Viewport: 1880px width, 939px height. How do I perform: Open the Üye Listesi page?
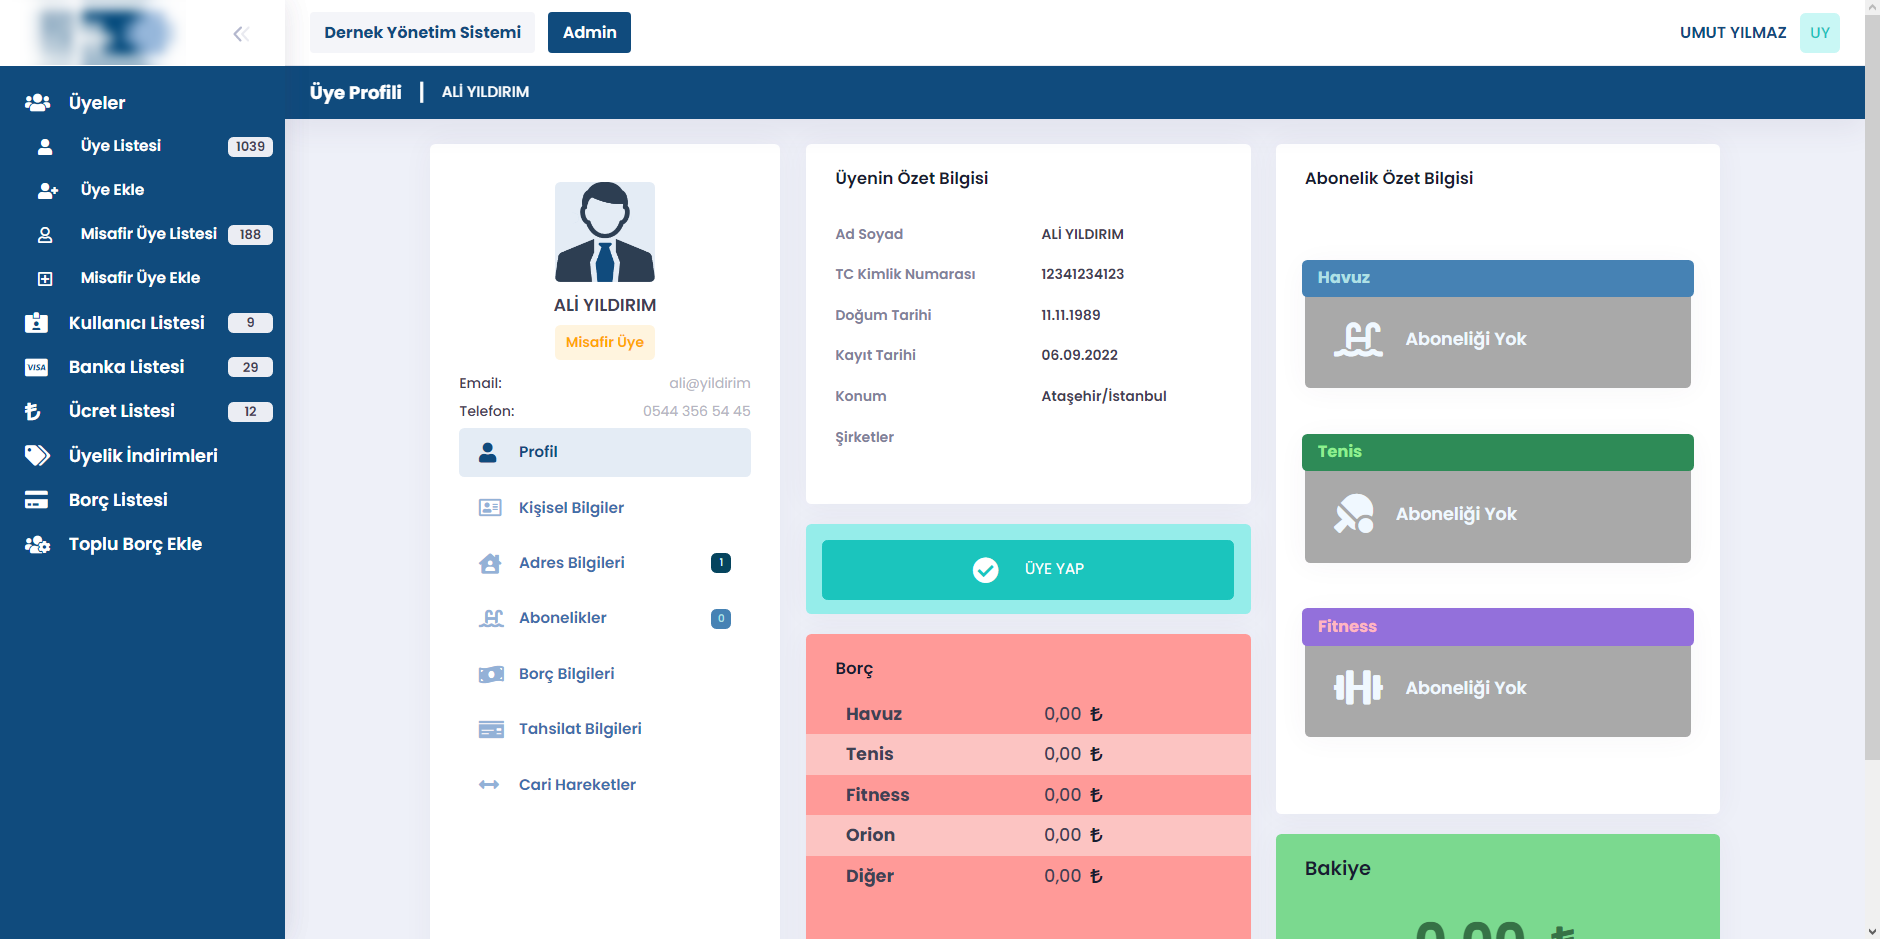coord(121,146)
